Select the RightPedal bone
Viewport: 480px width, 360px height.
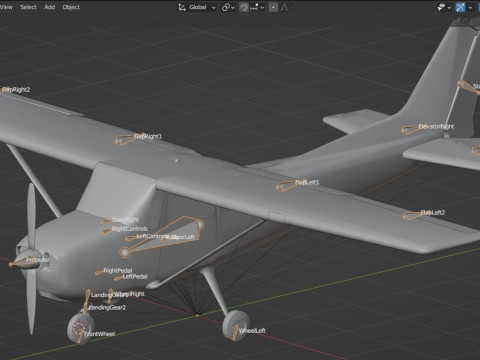coord(99,272)
